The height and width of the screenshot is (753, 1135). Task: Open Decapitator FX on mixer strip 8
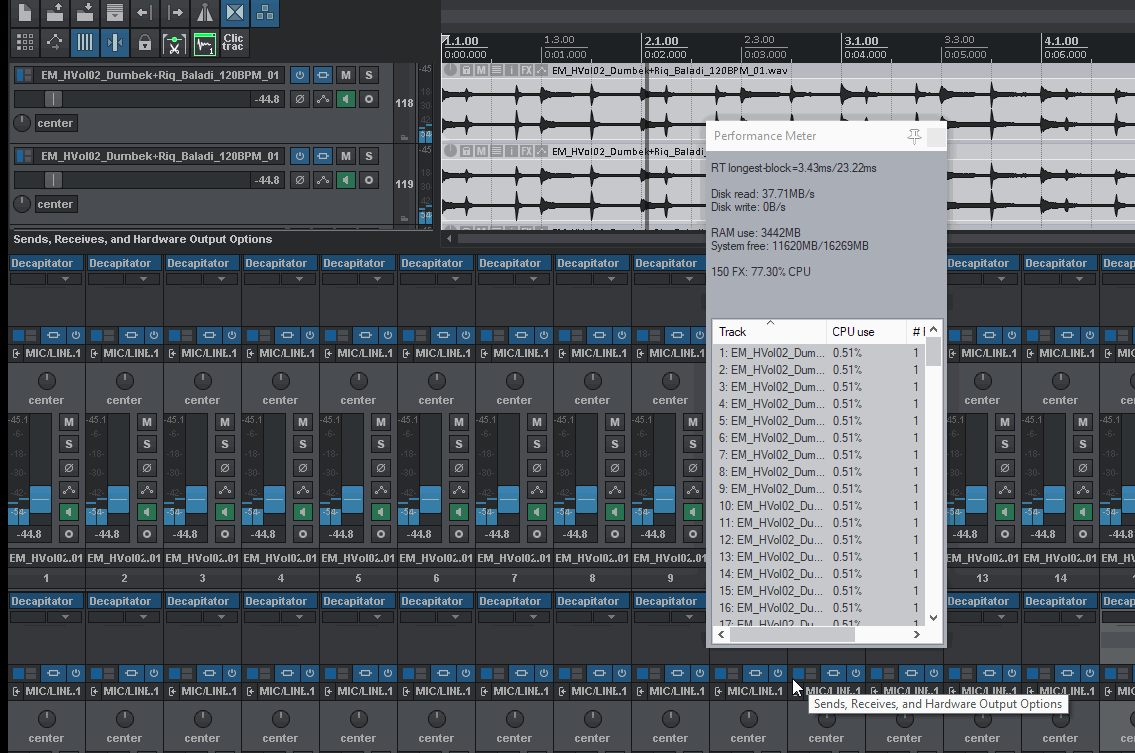click(x=592, y=263)
